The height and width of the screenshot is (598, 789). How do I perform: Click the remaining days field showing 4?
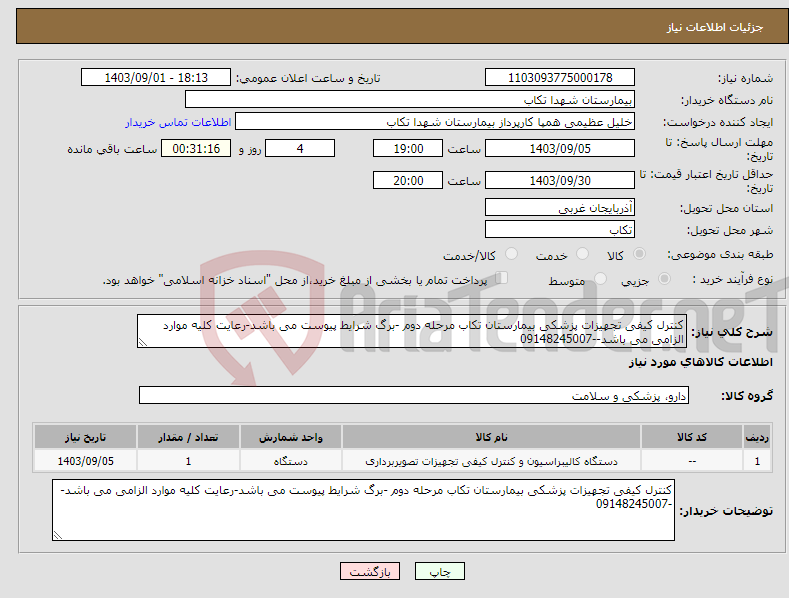click(x=300, y=148)
